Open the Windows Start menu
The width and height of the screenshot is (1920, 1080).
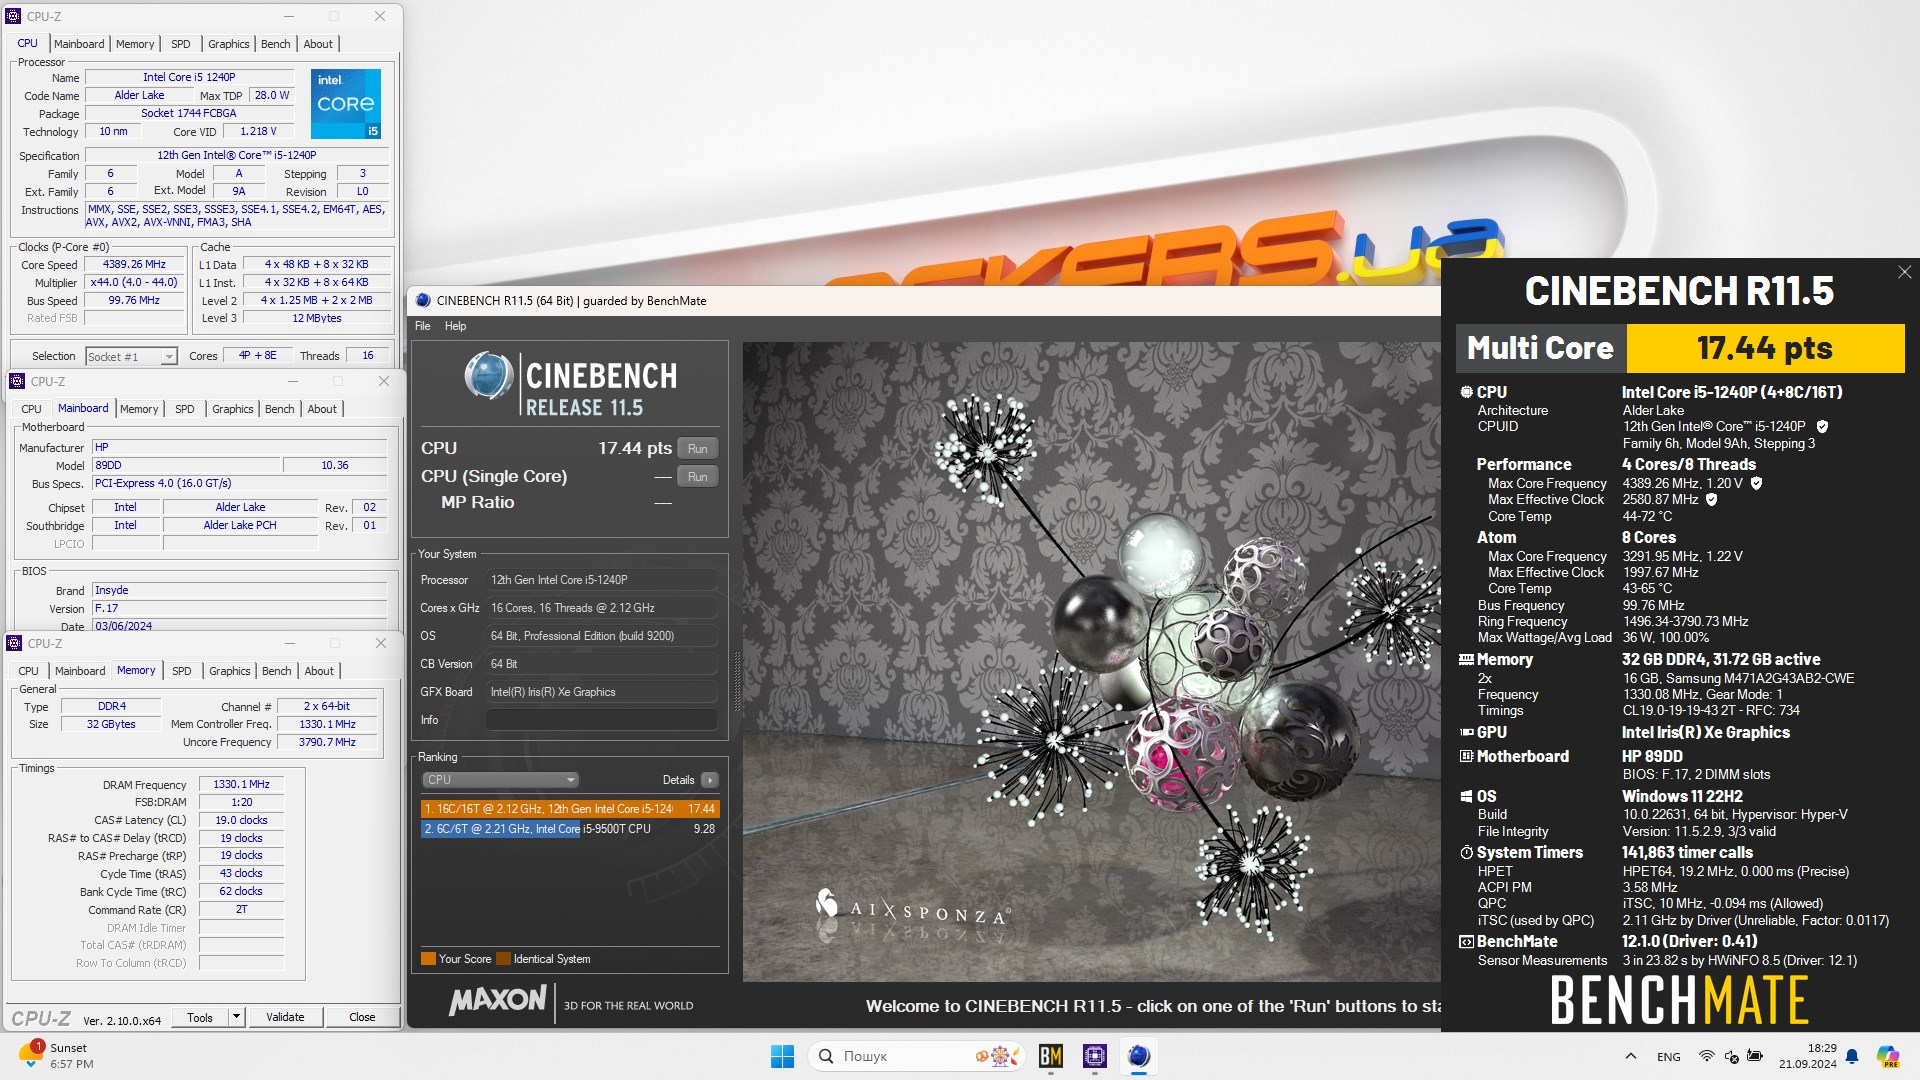782,1056
